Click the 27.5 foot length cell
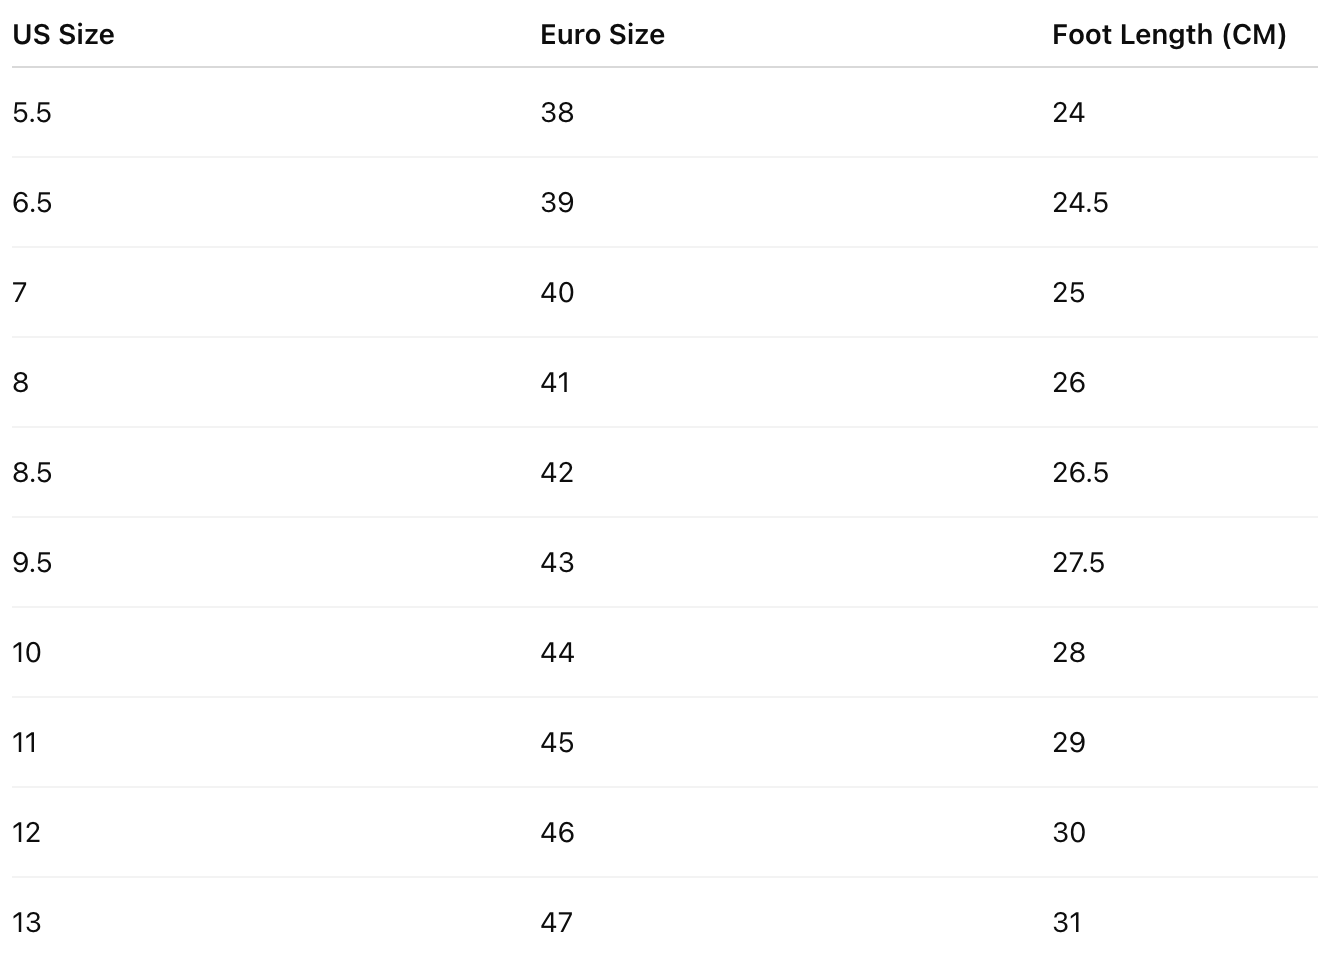Image resolution: width=1318 pixels, height=954 pixels. (x=1078, y=562)
